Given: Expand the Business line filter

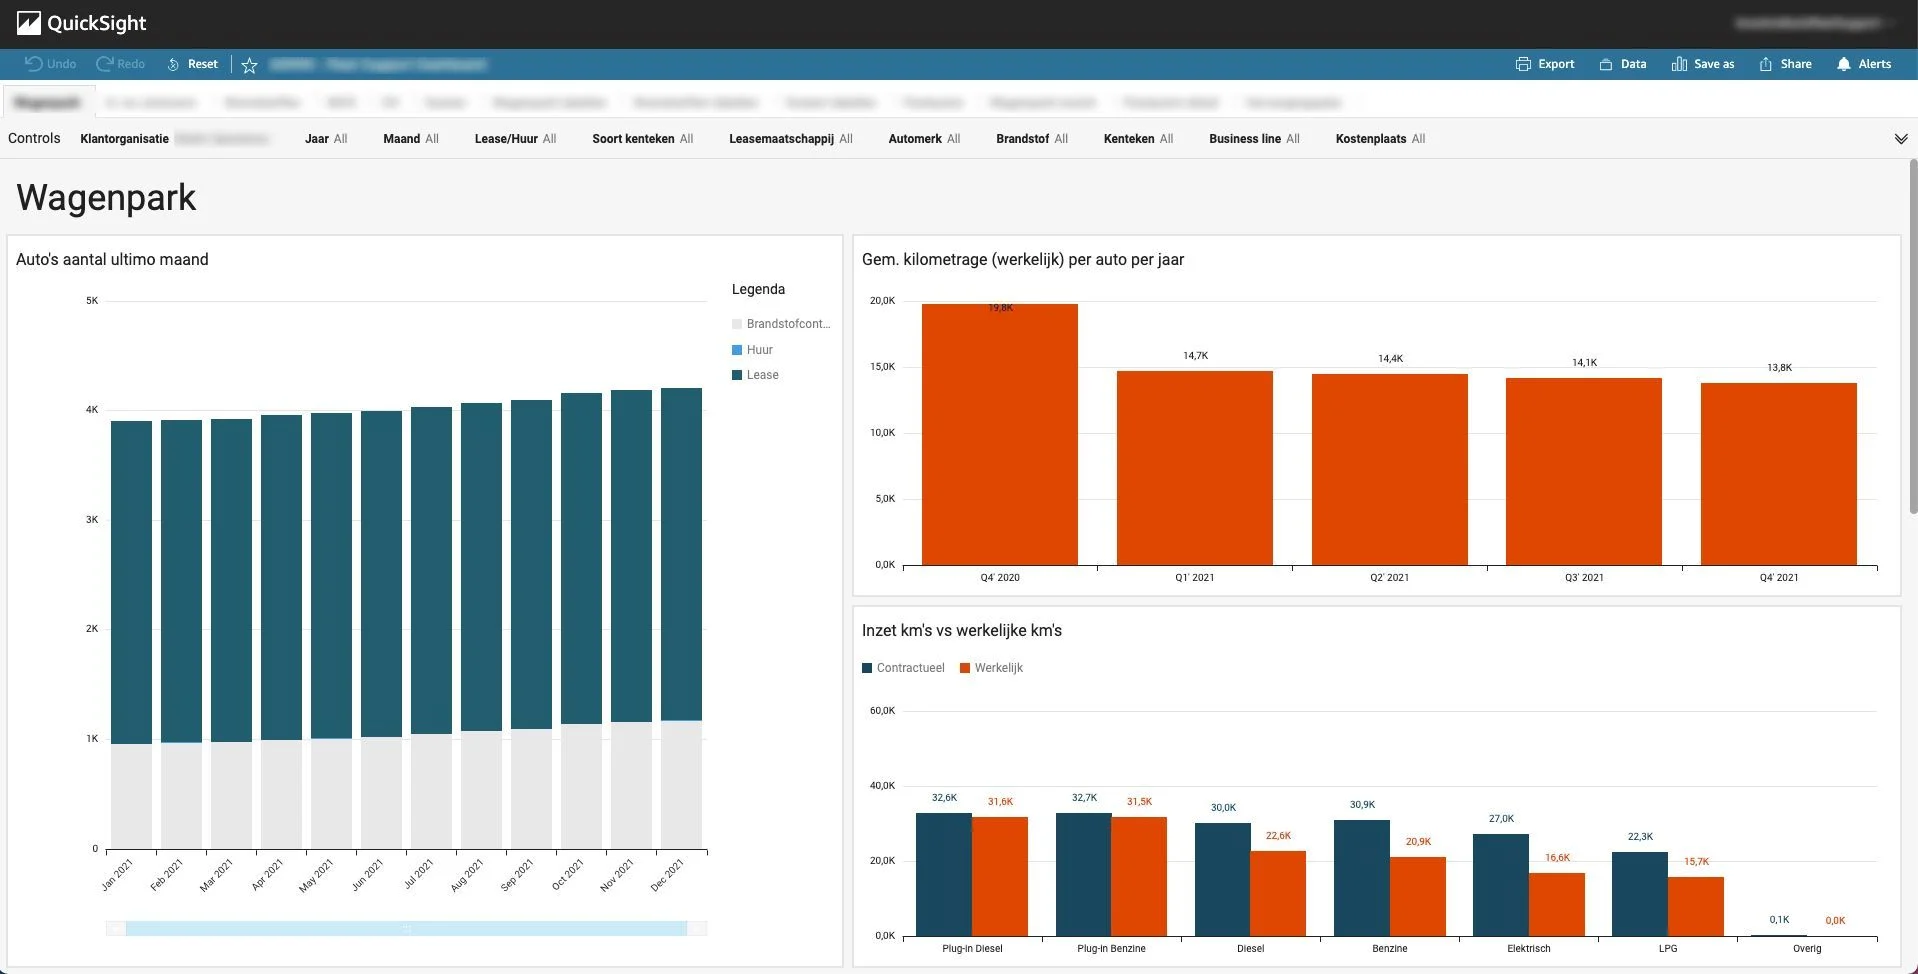Looking at the screenshot, I should (1254, 139).
